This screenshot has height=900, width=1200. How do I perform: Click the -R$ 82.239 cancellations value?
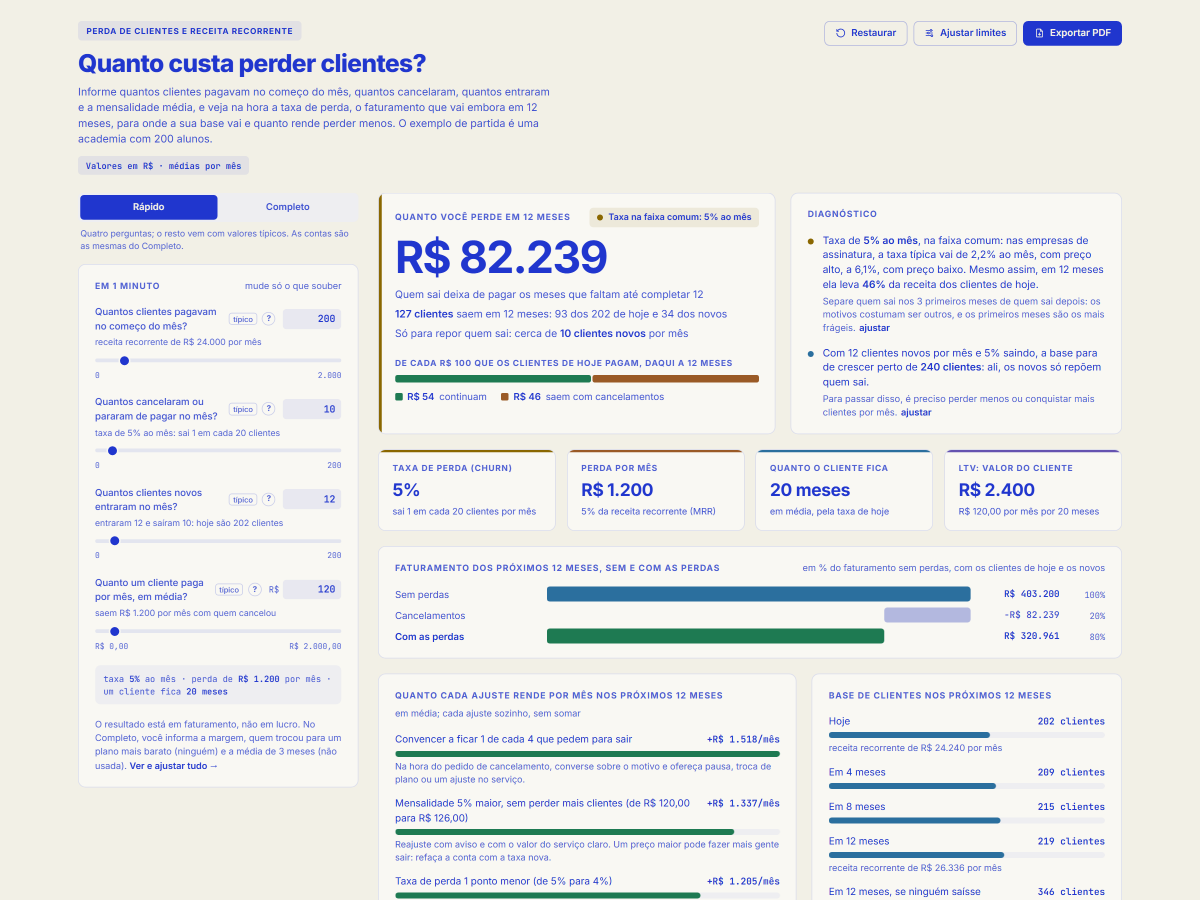pyautogui.click(x=1031, y=615)
